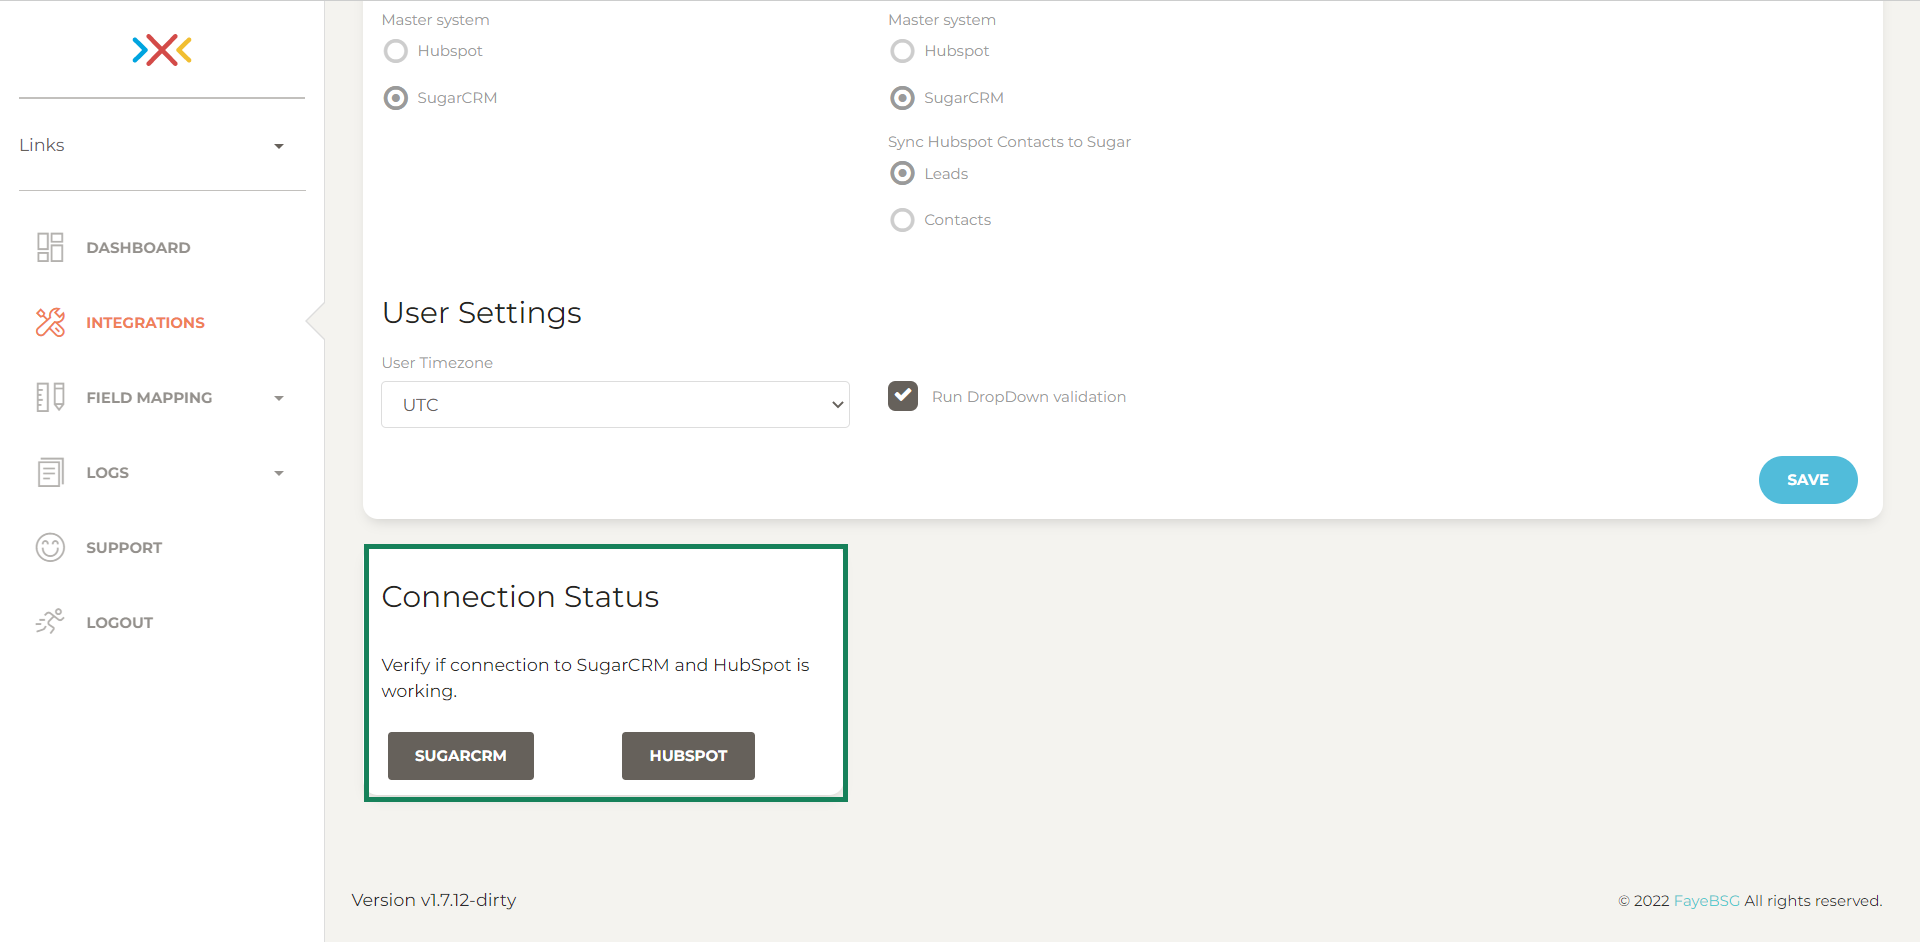The image size is (1920, 942).
Task: Select Hubspot as the left Master system
Action: pyautogui.click(x=395, y=51)
